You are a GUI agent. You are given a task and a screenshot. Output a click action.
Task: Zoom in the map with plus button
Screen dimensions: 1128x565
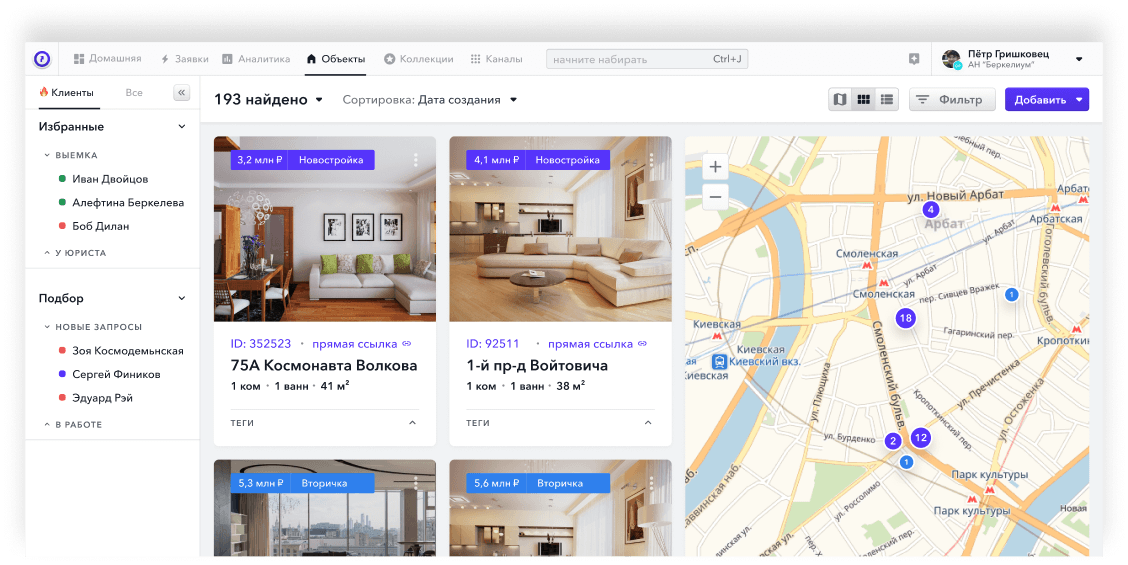pos(715,167)
